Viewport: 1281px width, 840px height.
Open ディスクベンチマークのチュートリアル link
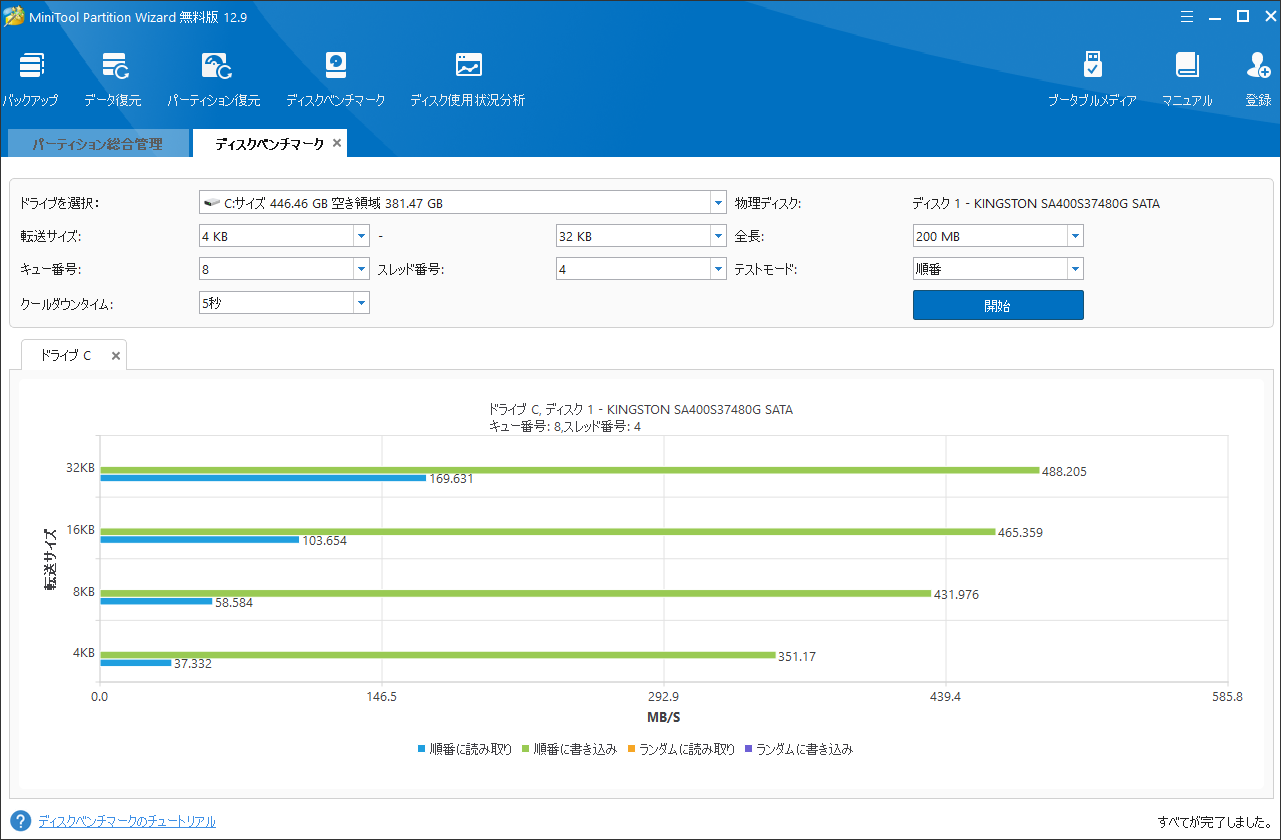(x=127, y=821)
